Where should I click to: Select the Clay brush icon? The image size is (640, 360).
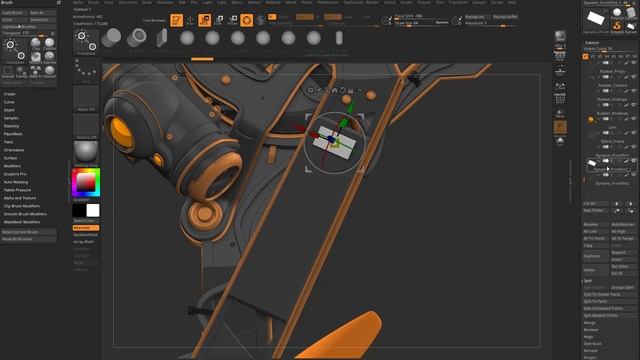[36, 44]
